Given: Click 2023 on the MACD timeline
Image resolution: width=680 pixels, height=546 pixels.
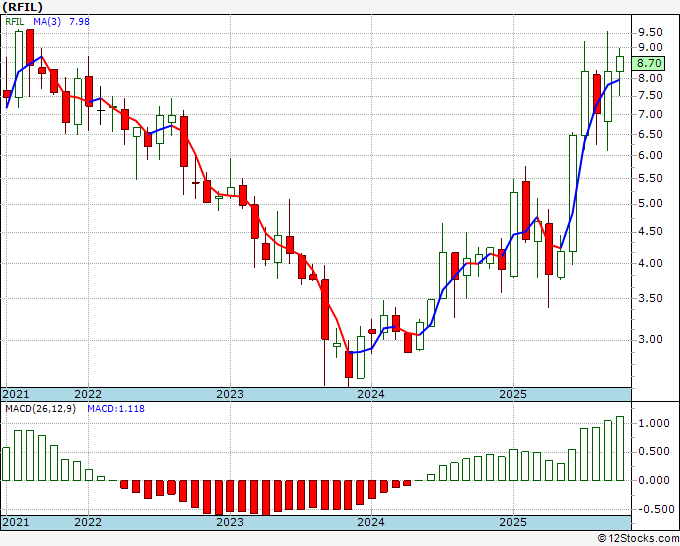Looking at the screenshot, I should pos(230,522).
